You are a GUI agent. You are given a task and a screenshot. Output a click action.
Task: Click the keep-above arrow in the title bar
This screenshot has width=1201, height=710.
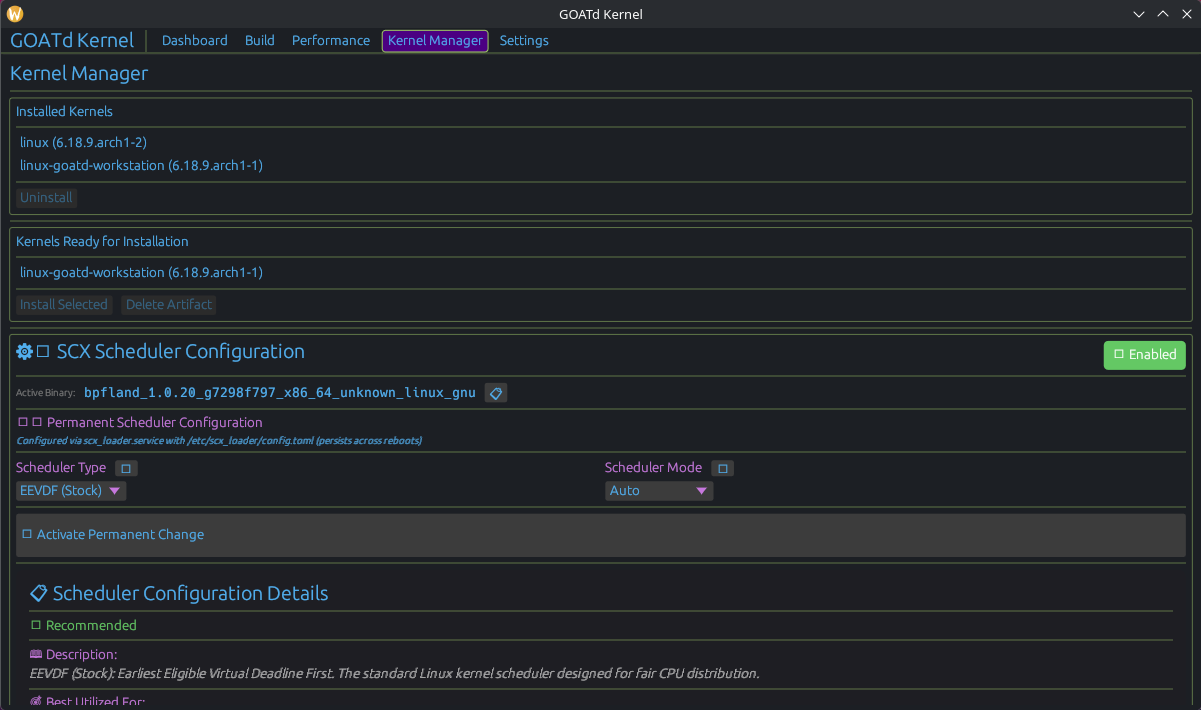coord(1162,14)
